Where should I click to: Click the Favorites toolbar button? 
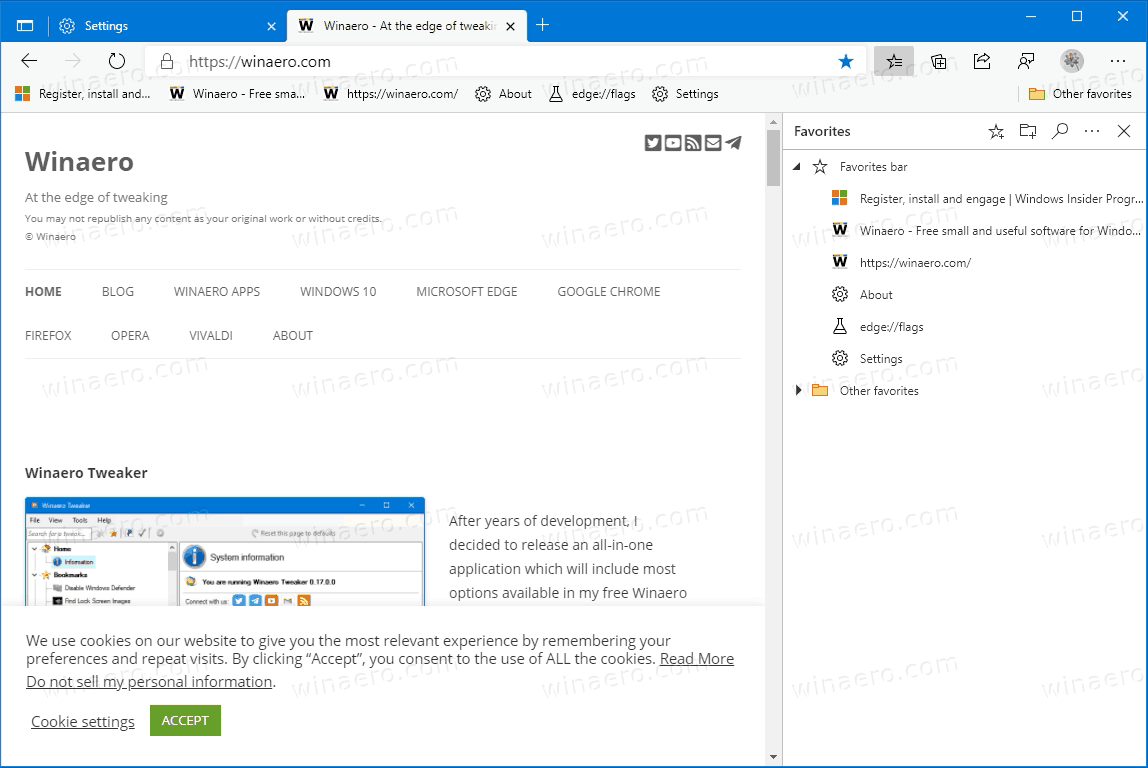893,61
